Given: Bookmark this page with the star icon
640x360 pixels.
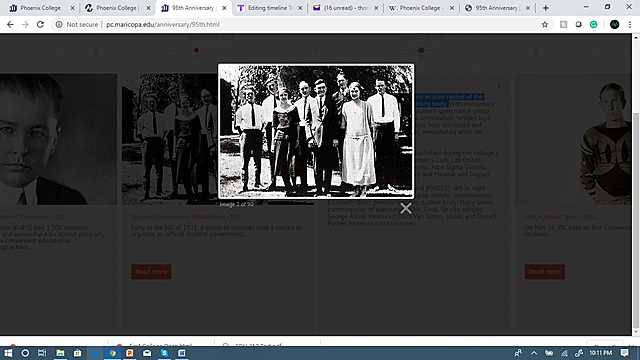Looking at the screenshot, I should pyautogui.click(x=545, y=24).
